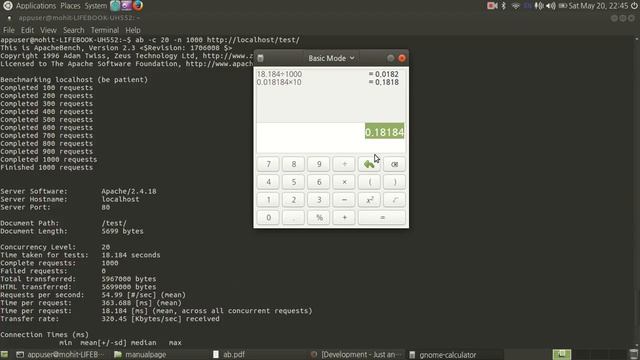The height and width of the screenshot is (360, 640).
Task: Launch Firefox from the top panel
Action: pos(138,5)
